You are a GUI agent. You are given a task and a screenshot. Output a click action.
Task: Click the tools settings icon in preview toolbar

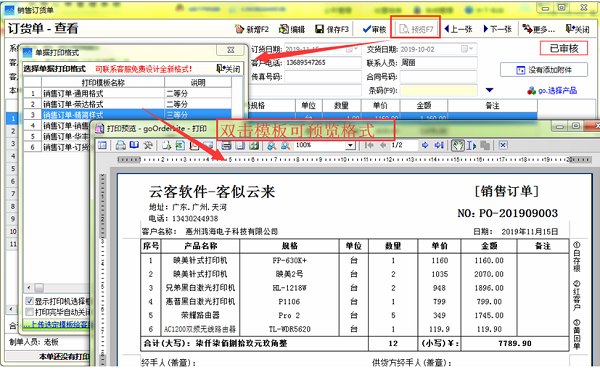pos(148,145)
